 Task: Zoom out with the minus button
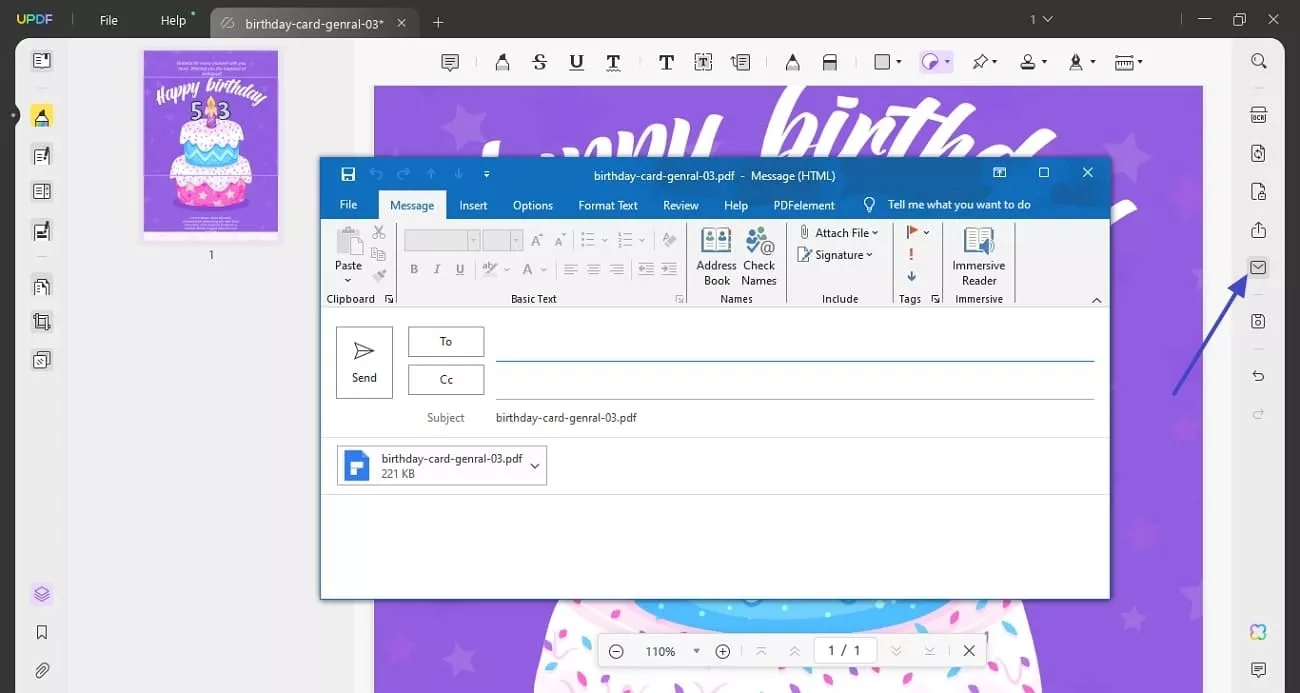pos(616,651)
